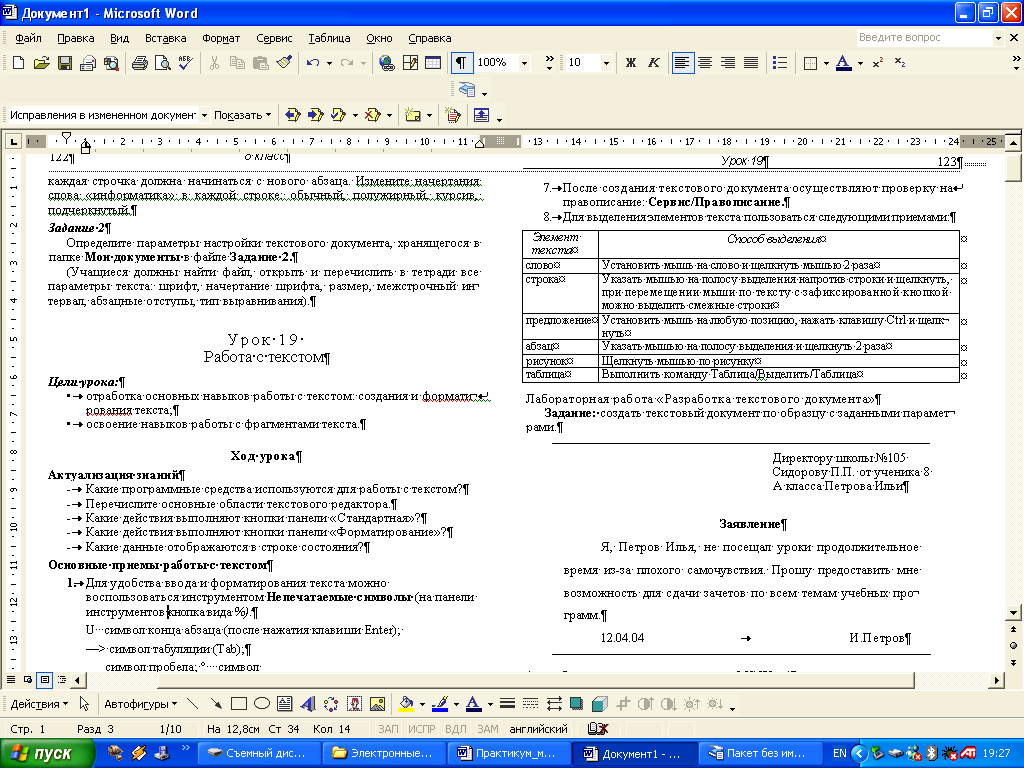Switch to Практикум_м... taskbar window
The height and width of the screenshot is (768, 1024).
(x=509, y=753)
